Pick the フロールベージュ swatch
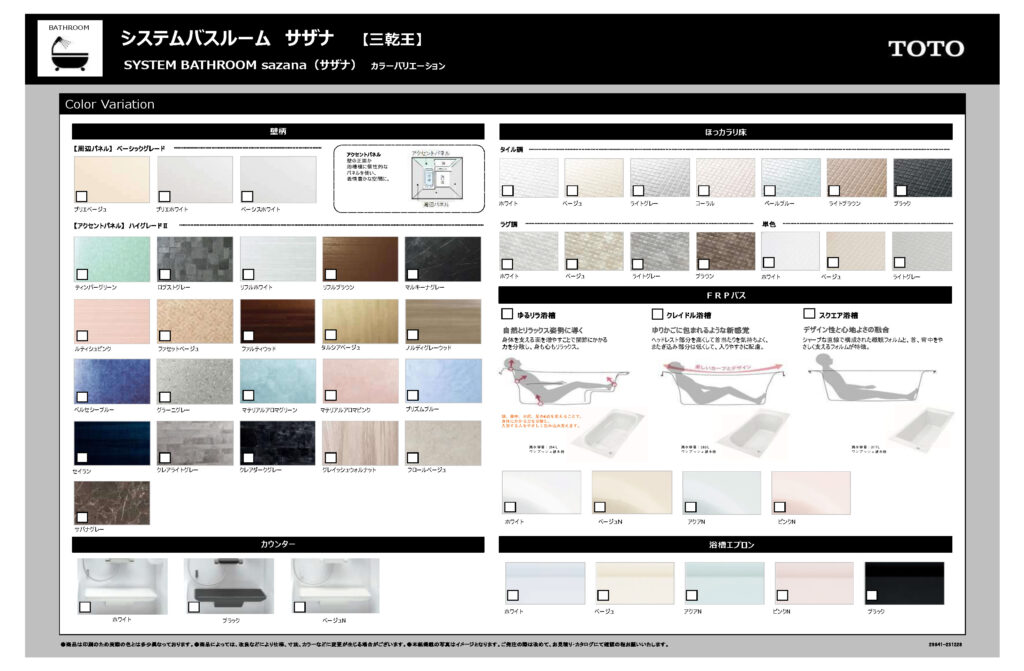This screenshot has height=671, width=1024. pos(443,443)
